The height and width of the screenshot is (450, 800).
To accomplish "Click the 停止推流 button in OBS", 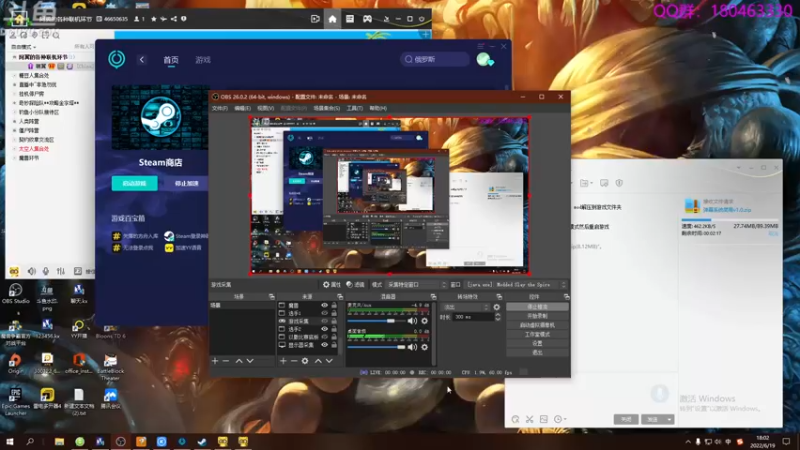I will (537, 307).
